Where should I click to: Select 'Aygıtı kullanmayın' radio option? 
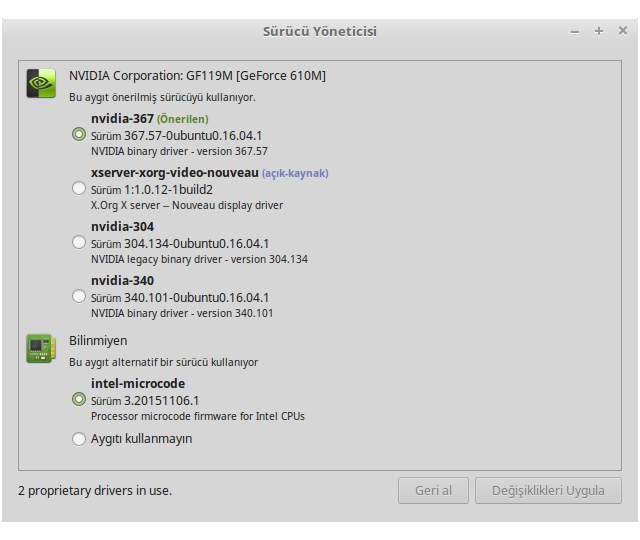(79, 439)
